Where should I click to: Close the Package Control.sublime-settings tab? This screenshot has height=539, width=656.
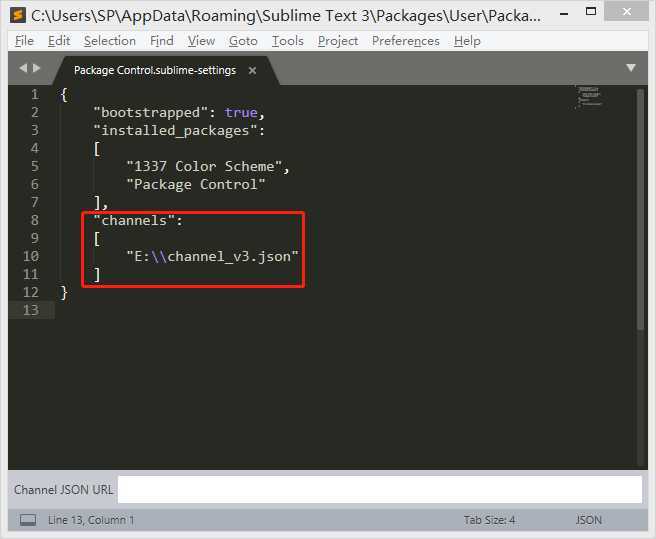[x=252, y=71]
